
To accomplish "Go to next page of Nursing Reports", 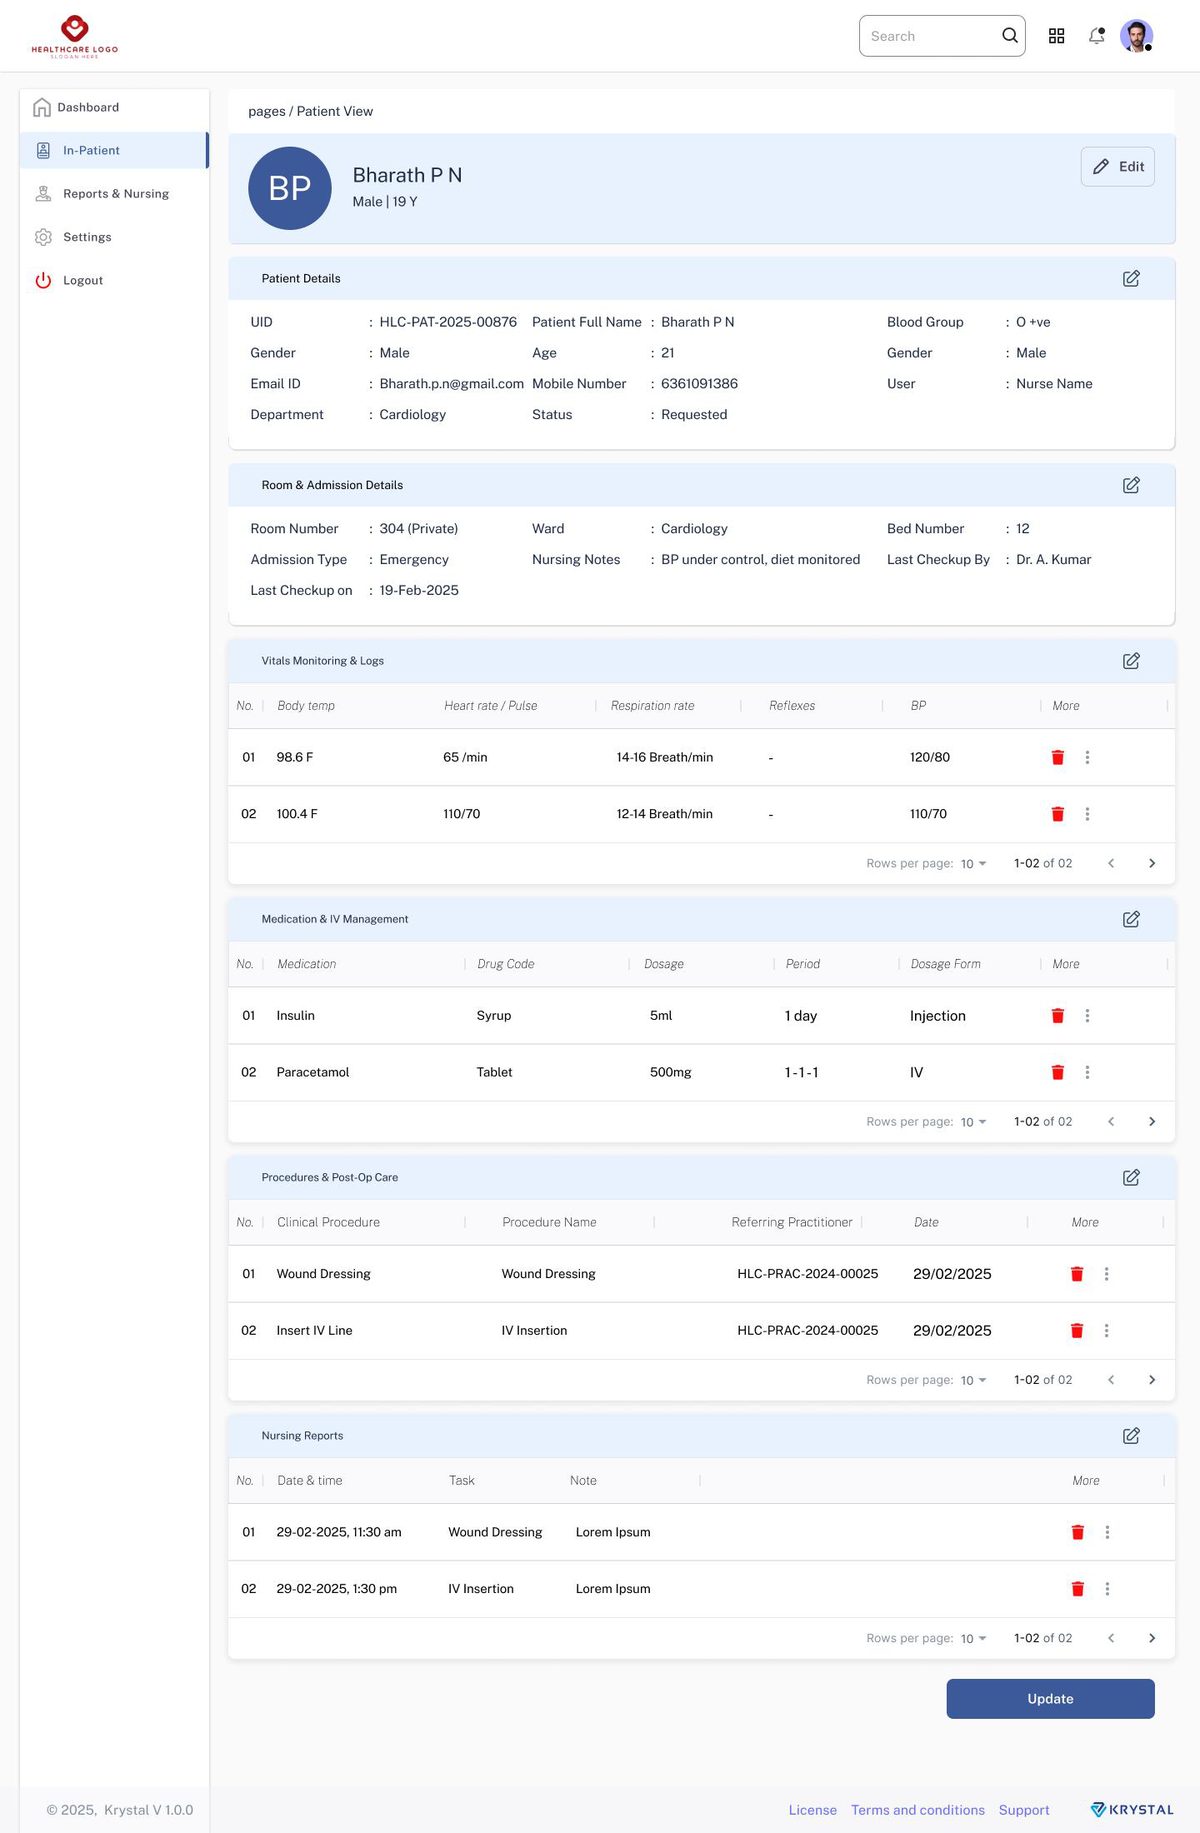I will pyautogui.click(x=1152, y=1638).
